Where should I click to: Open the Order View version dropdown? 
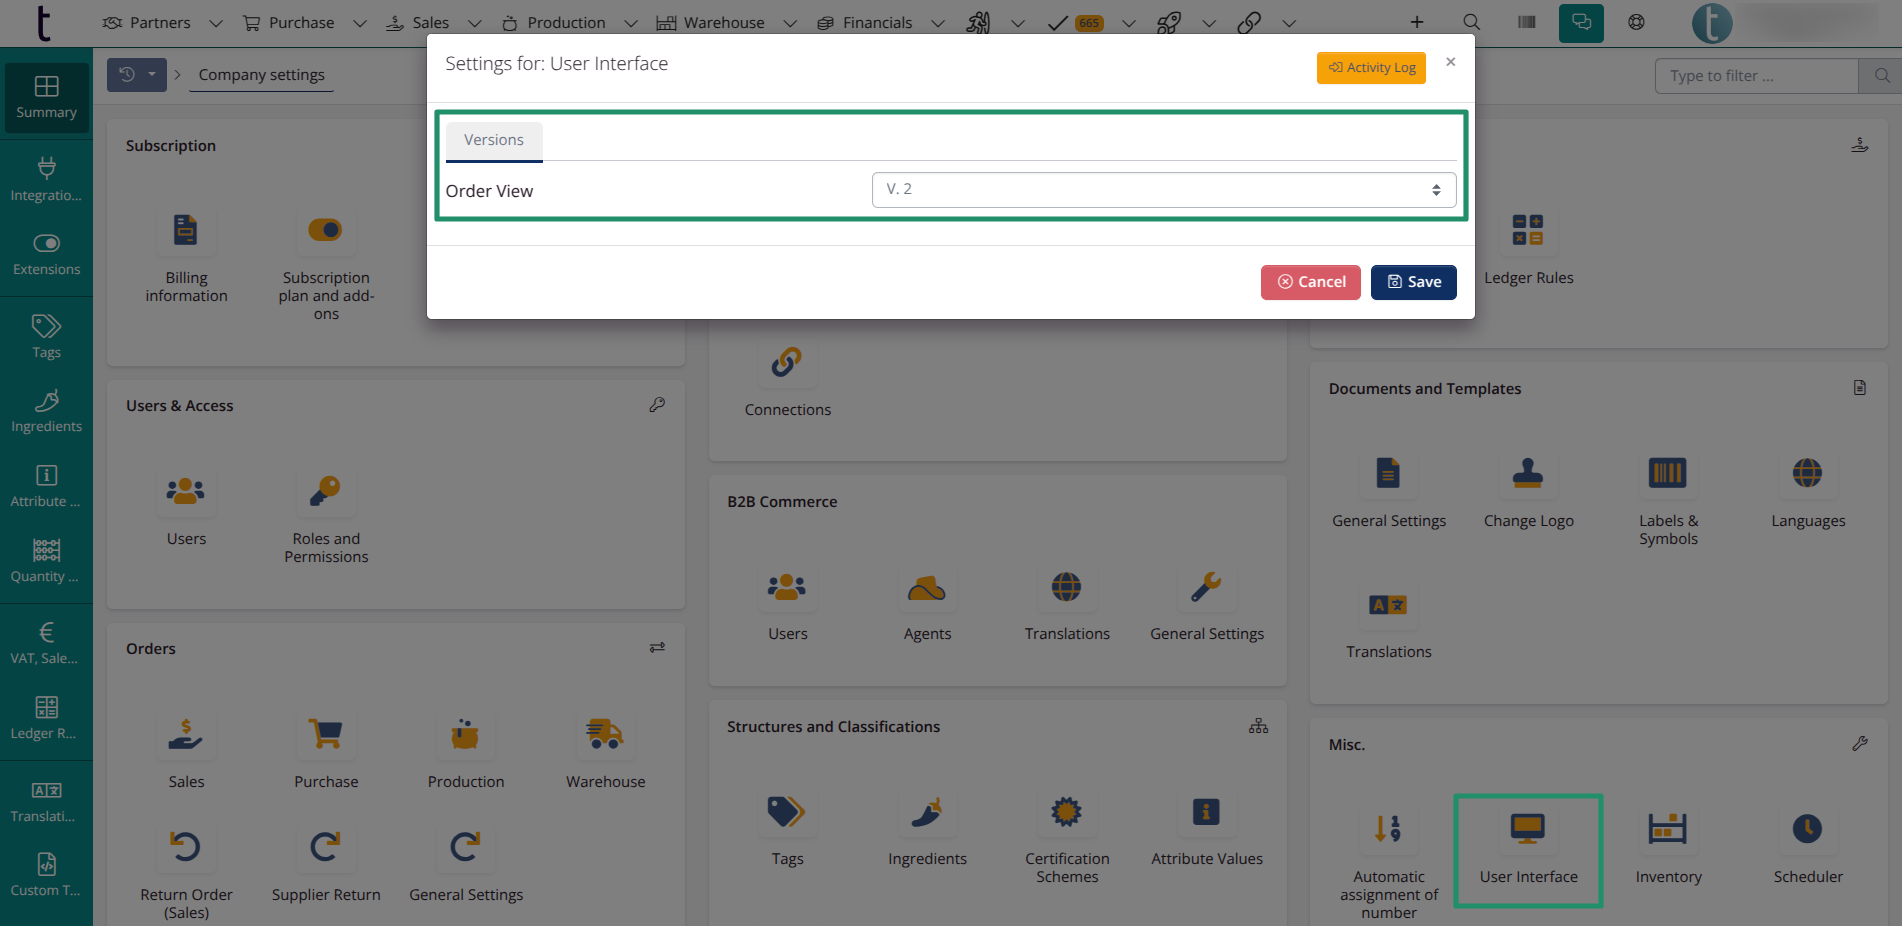pyautogui.click(x=1163, y=190)
